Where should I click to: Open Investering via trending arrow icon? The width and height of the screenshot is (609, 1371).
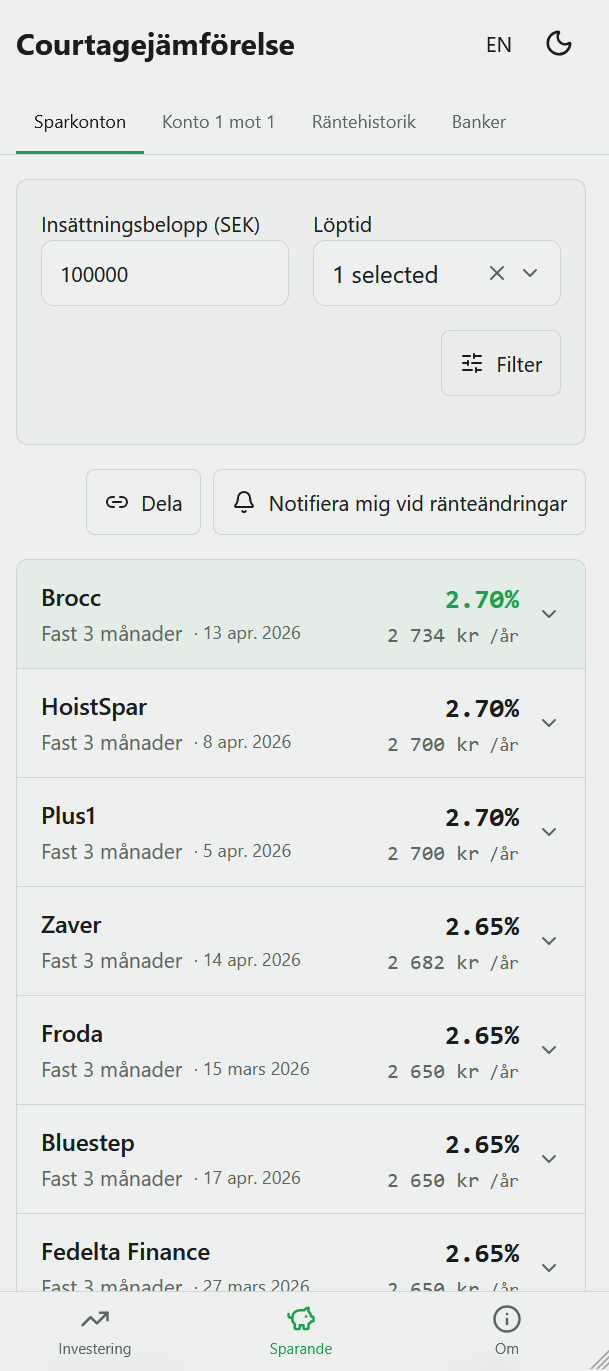pyautogui.click(x=95, y=1319)
